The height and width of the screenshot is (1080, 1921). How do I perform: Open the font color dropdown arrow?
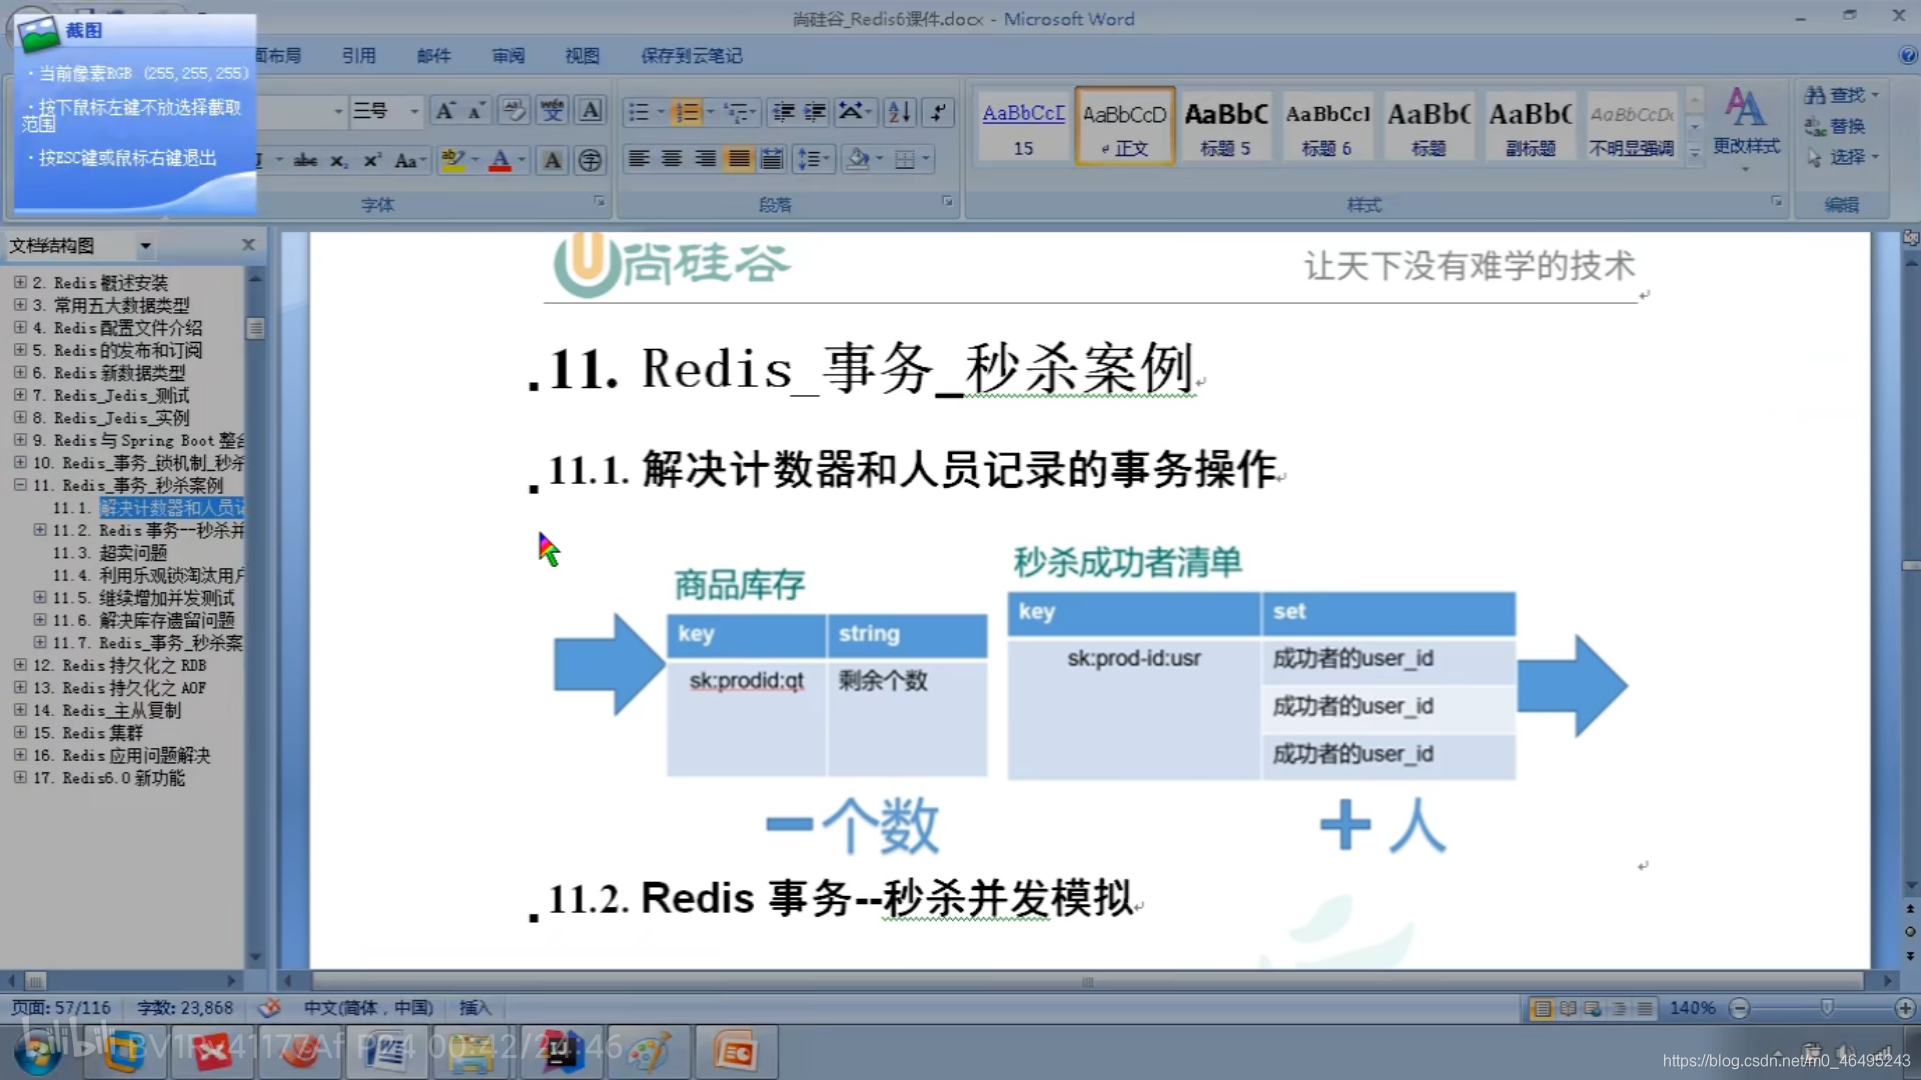[x=521, y=160]
